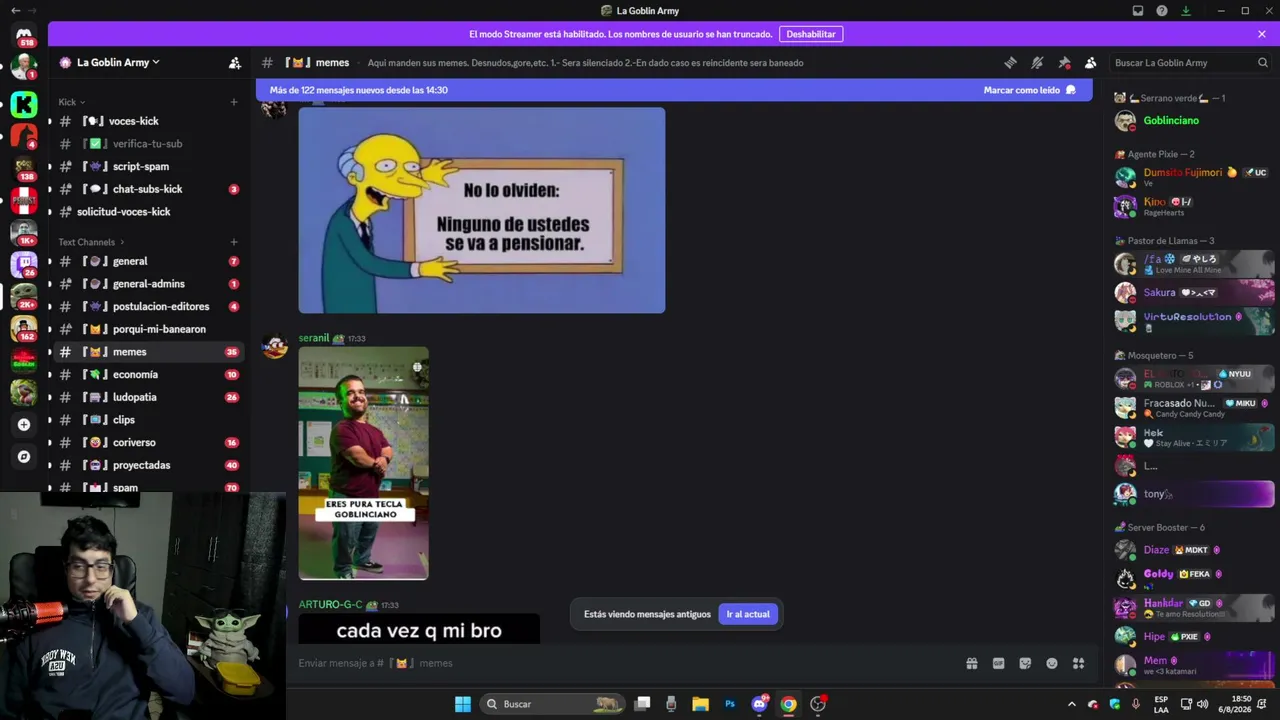The image size is (1280, 720).
Task: Open the clips channel
Action: [148, 420]
